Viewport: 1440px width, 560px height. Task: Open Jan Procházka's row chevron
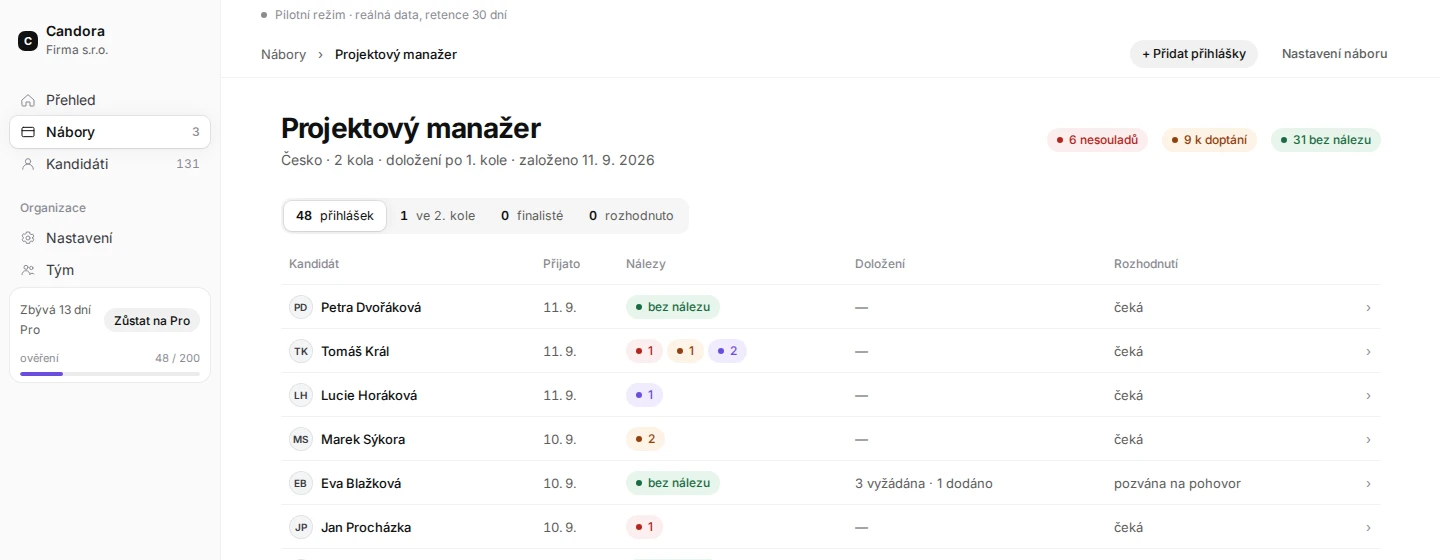[x=1368, y=528]
